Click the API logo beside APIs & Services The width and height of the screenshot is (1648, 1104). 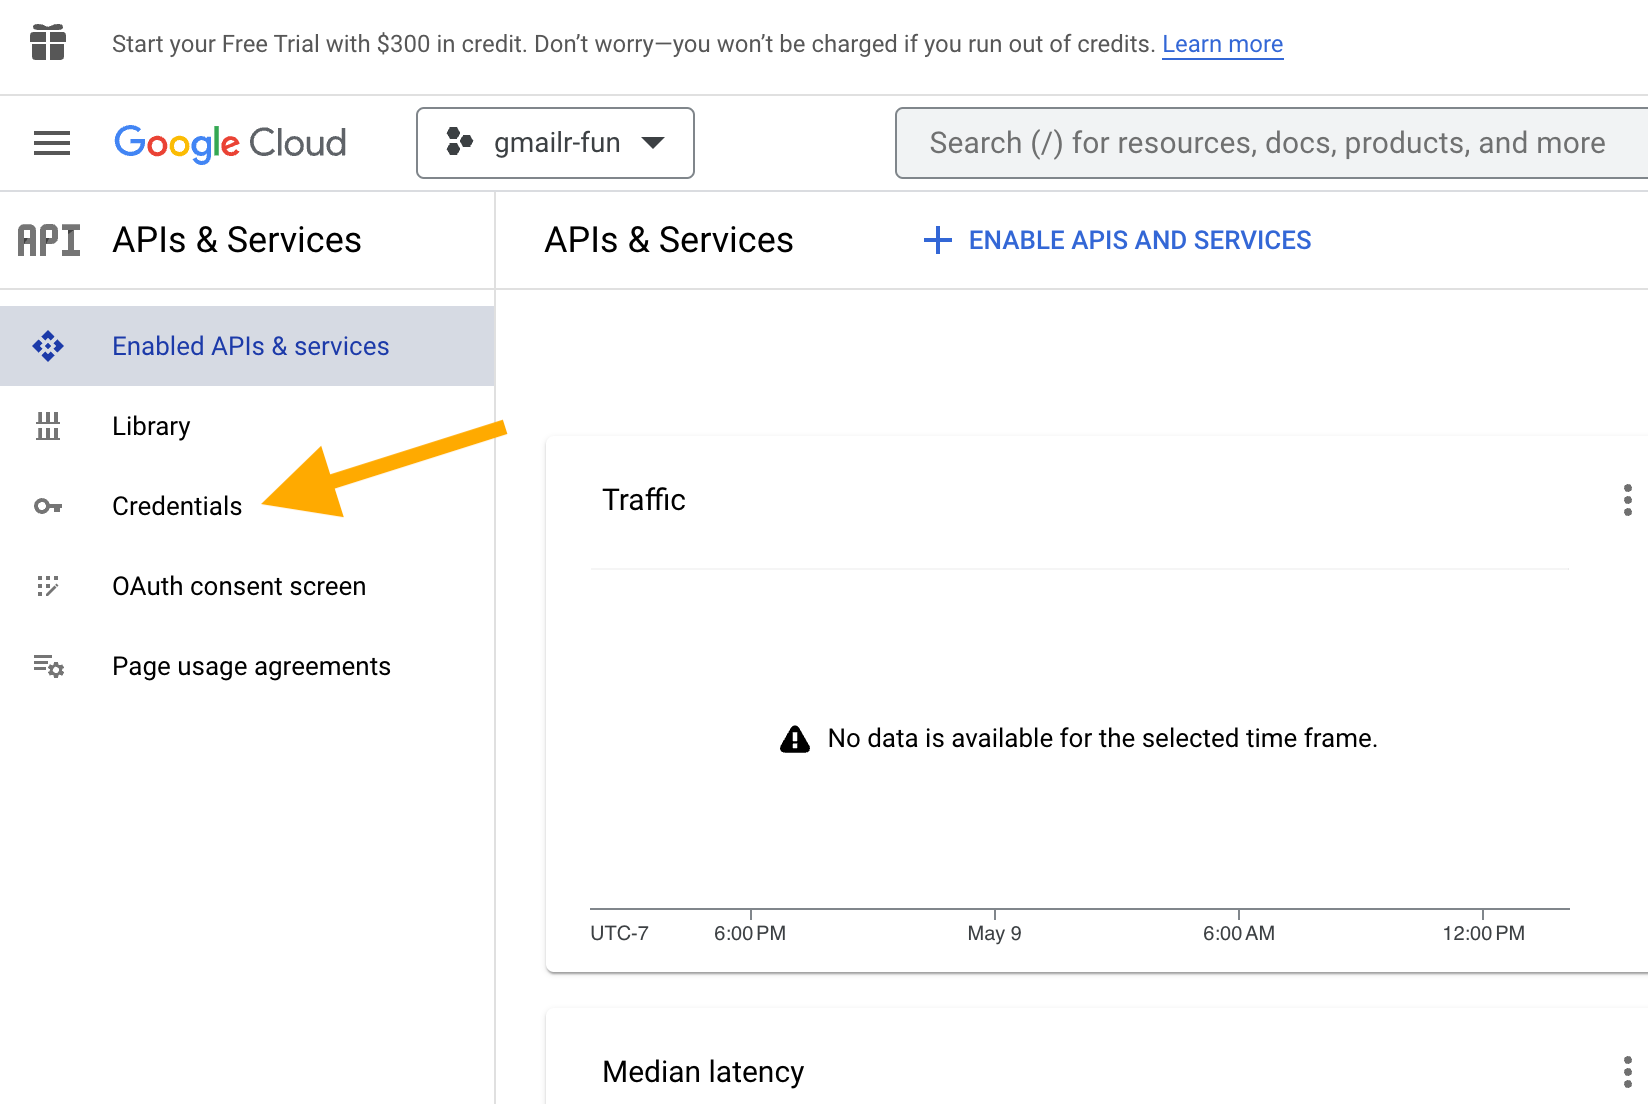(x=47, y=240)
